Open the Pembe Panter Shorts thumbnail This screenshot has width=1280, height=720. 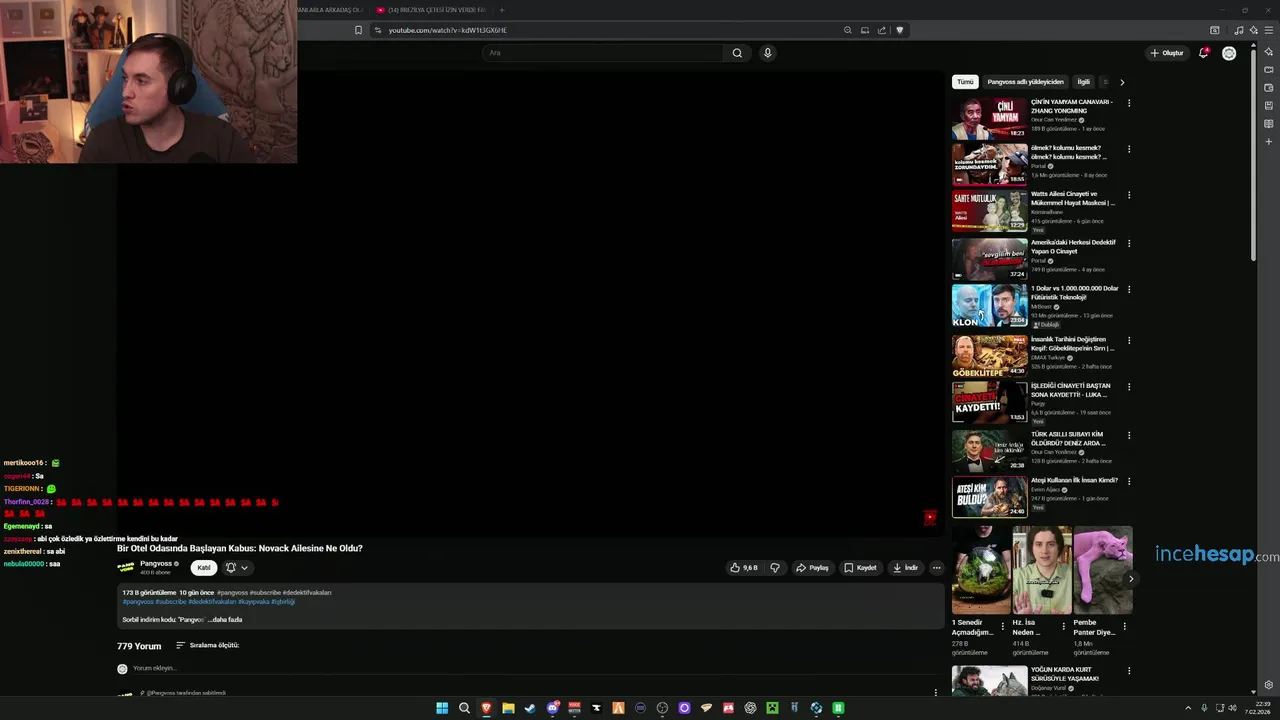[1103, 570]
